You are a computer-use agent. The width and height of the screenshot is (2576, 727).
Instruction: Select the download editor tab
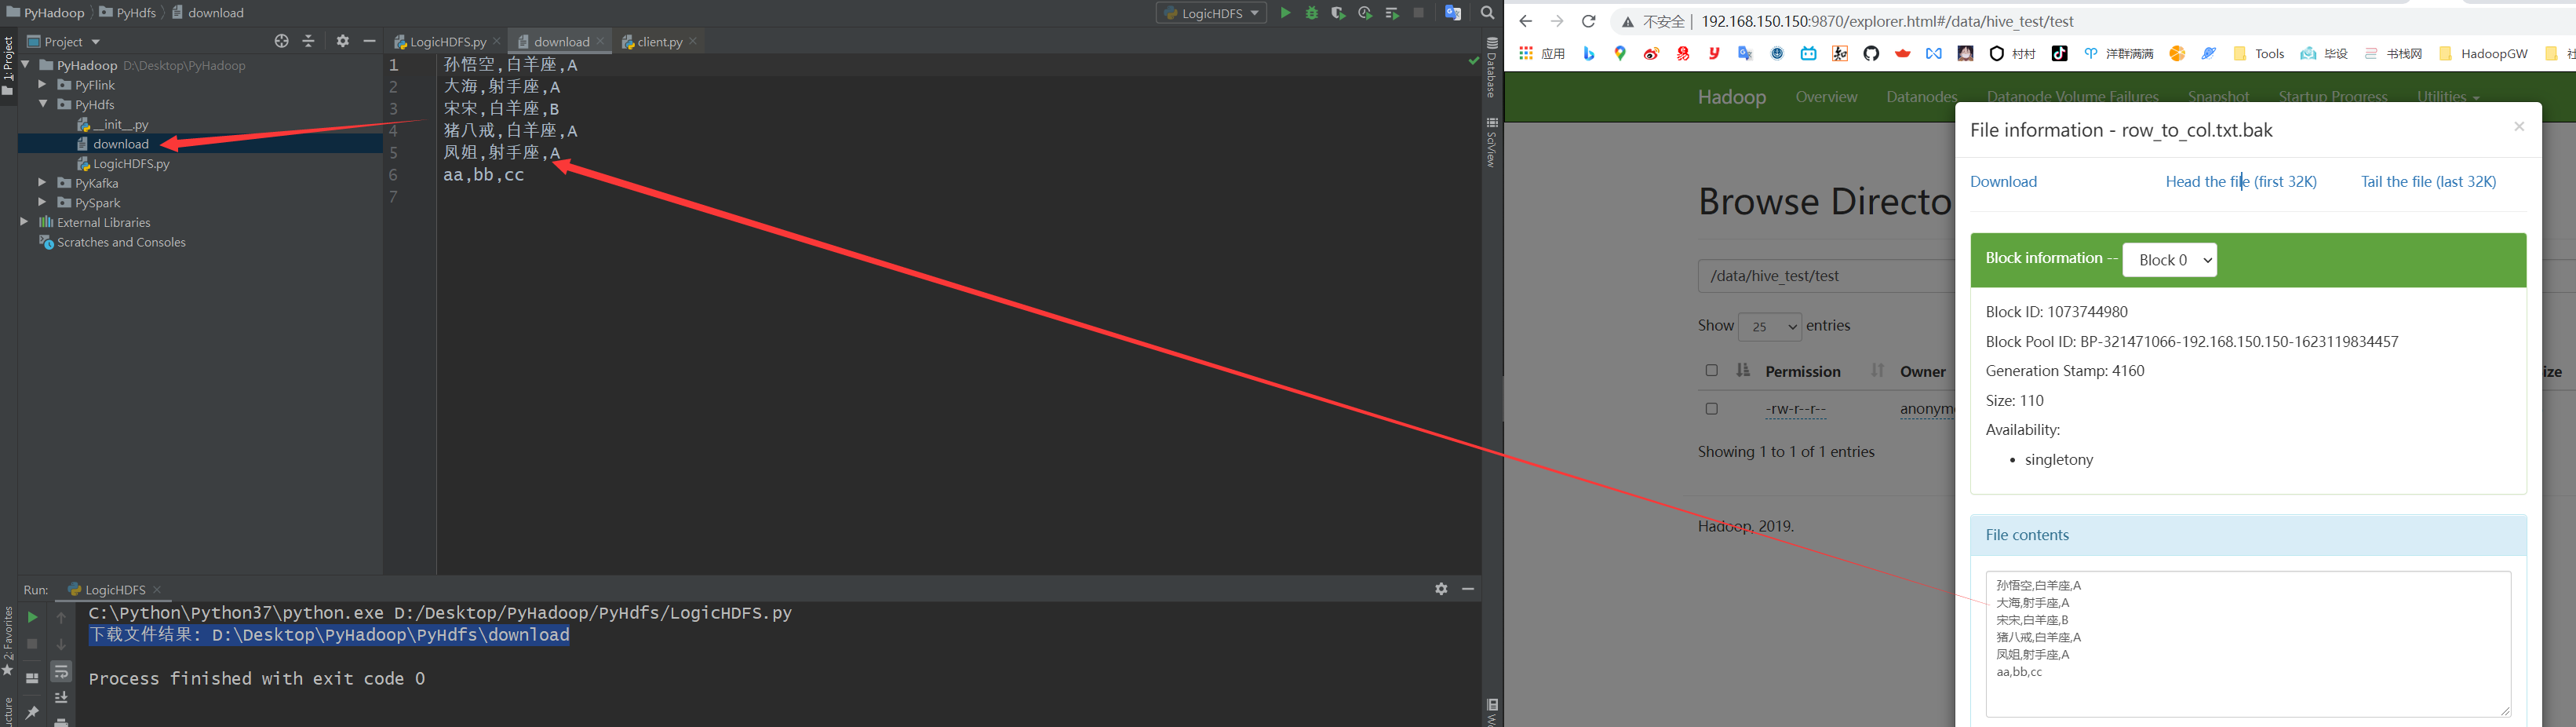tap(561, 41)
